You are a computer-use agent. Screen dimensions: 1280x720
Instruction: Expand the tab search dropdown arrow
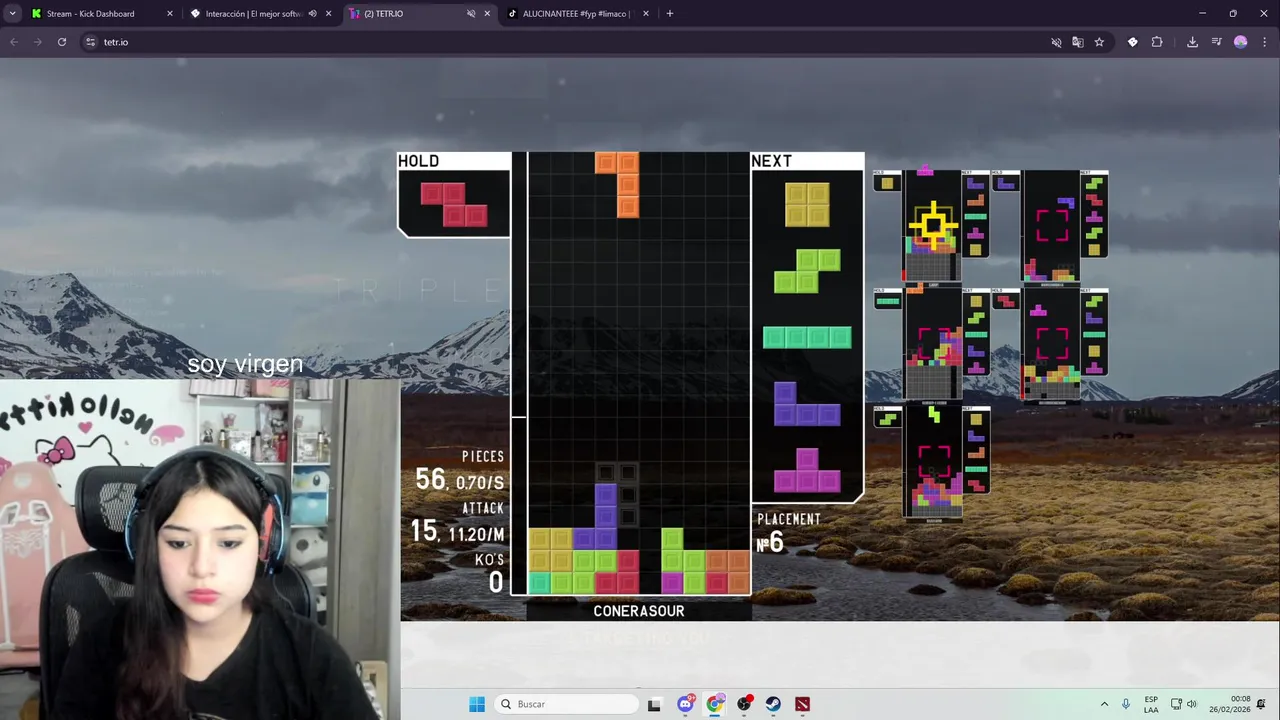tap(13, 14)
